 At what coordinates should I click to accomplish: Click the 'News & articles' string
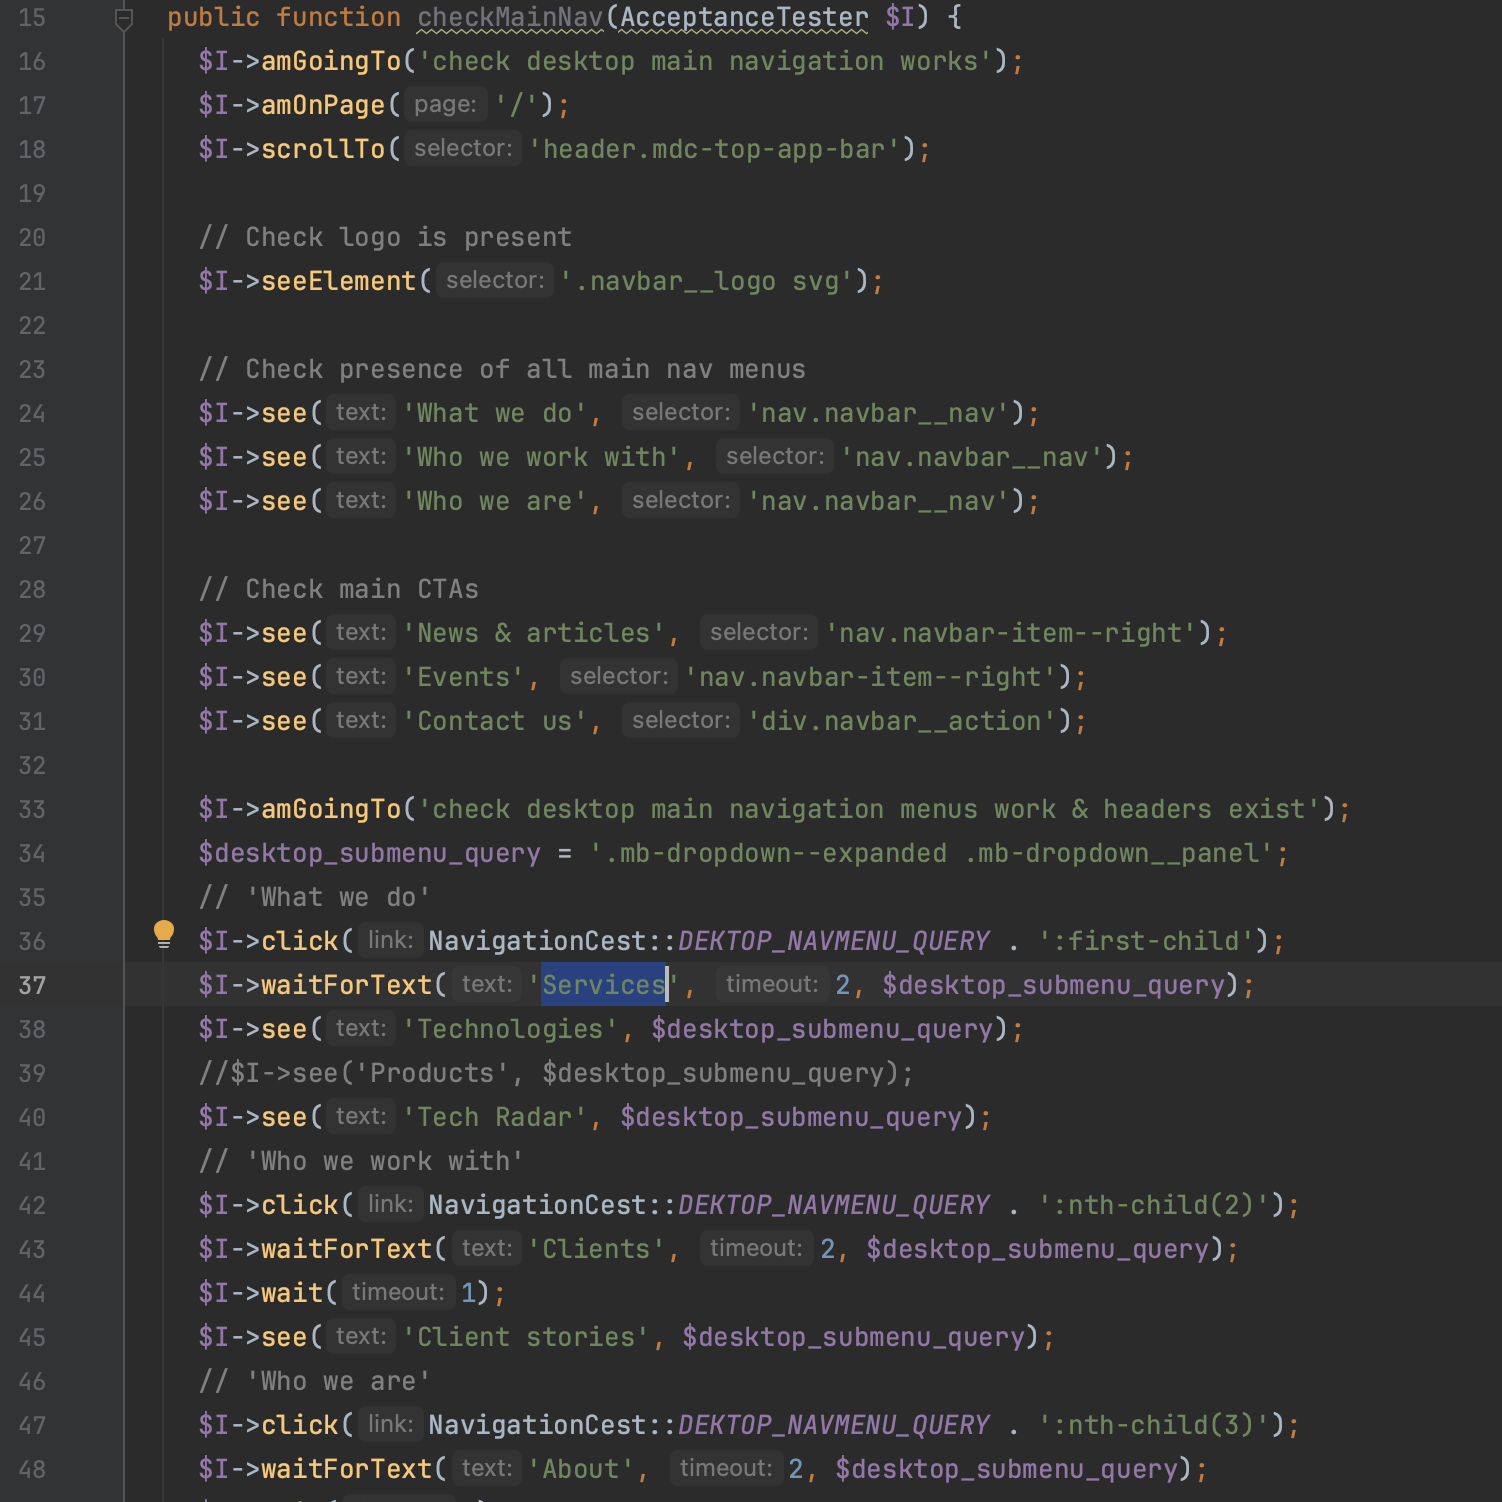(533, 634)
